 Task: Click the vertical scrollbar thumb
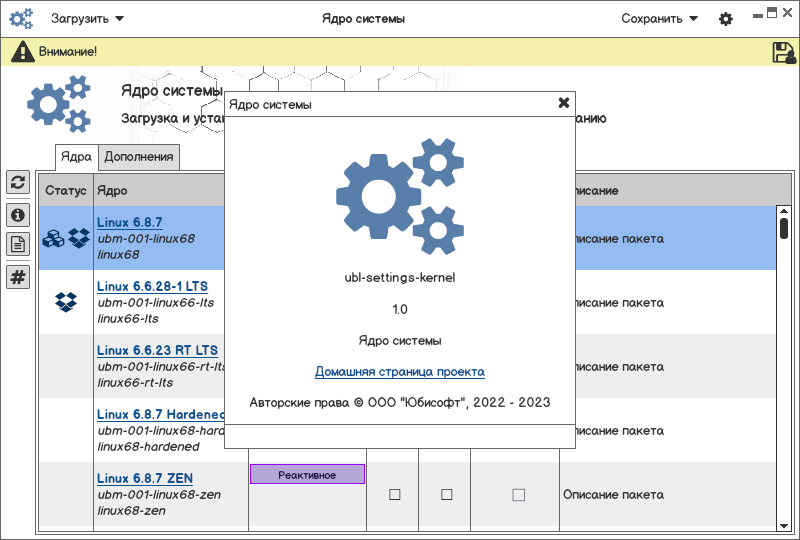click(784, 228)
